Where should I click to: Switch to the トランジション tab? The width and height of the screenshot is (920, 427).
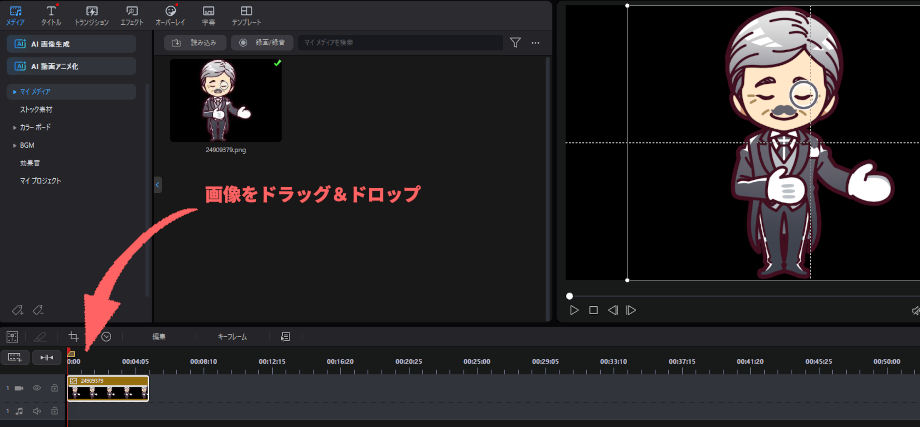pos(91,14)
